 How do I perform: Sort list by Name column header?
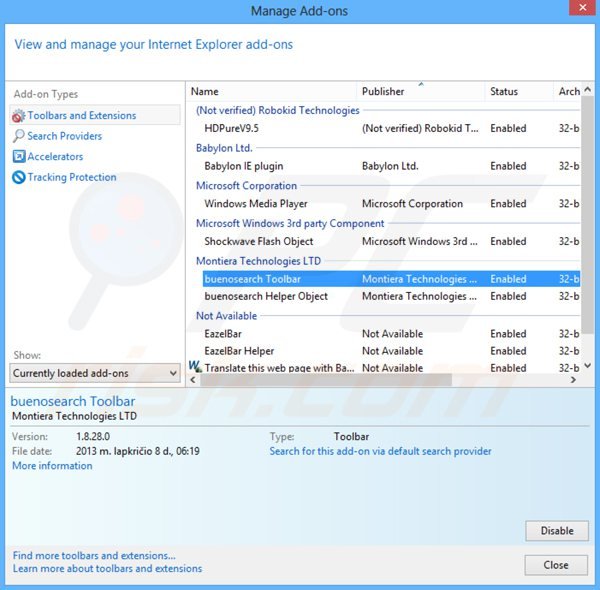click(x=270, y=91)
